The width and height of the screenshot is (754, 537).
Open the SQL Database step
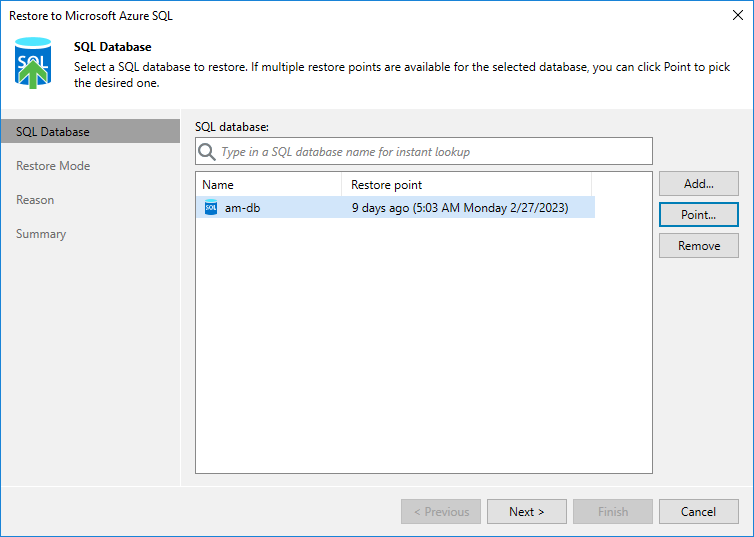point(53,132)
